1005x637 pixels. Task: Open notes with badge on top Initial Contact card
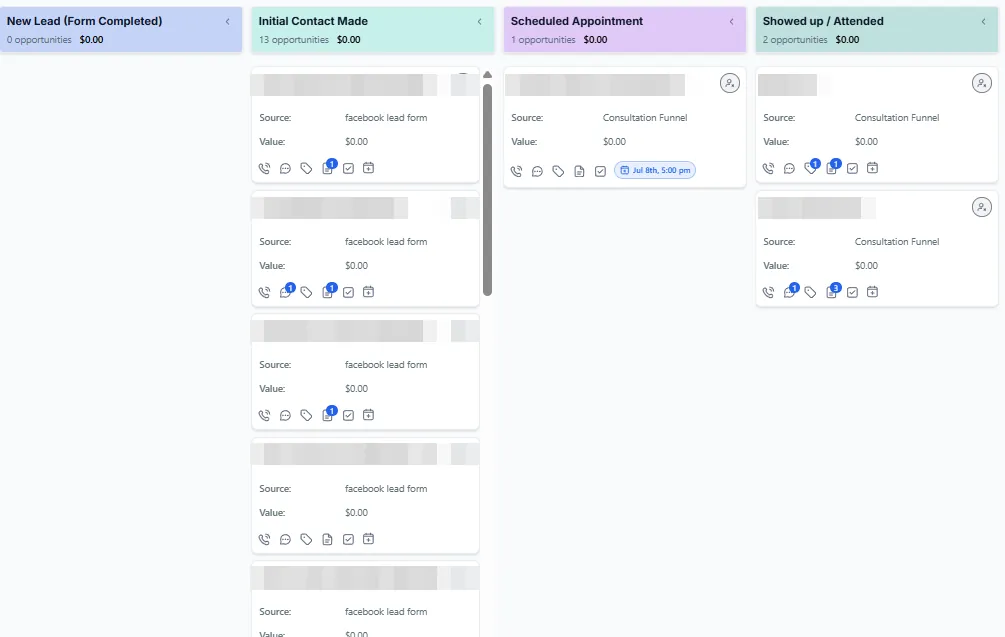pos(328,167)
